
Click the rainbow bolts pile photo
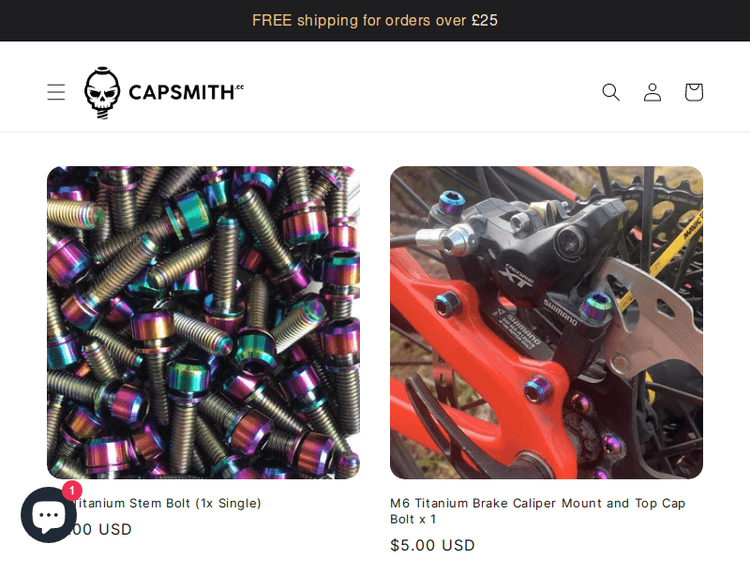203,322
